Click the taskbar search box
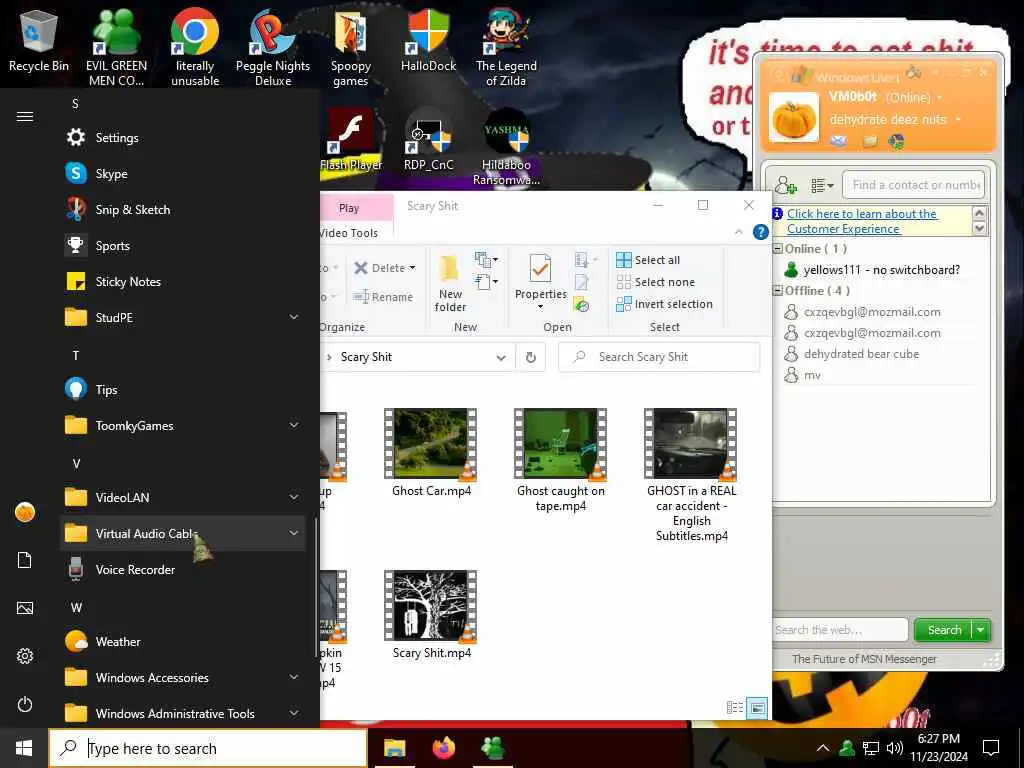The height and width of the screenshot is (768, 1024). click(208, 748)
